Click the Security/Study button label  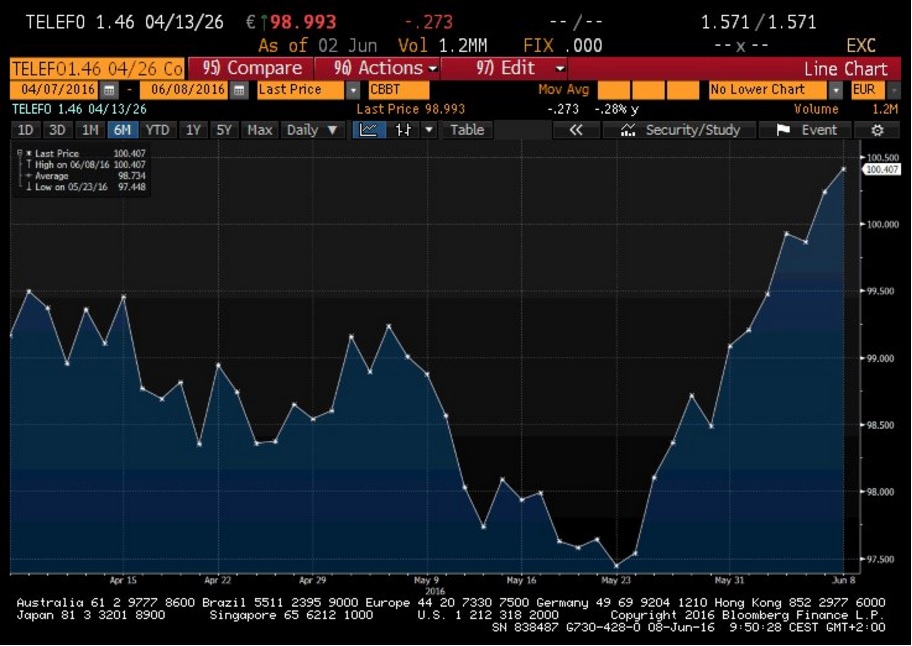[692, 130]
